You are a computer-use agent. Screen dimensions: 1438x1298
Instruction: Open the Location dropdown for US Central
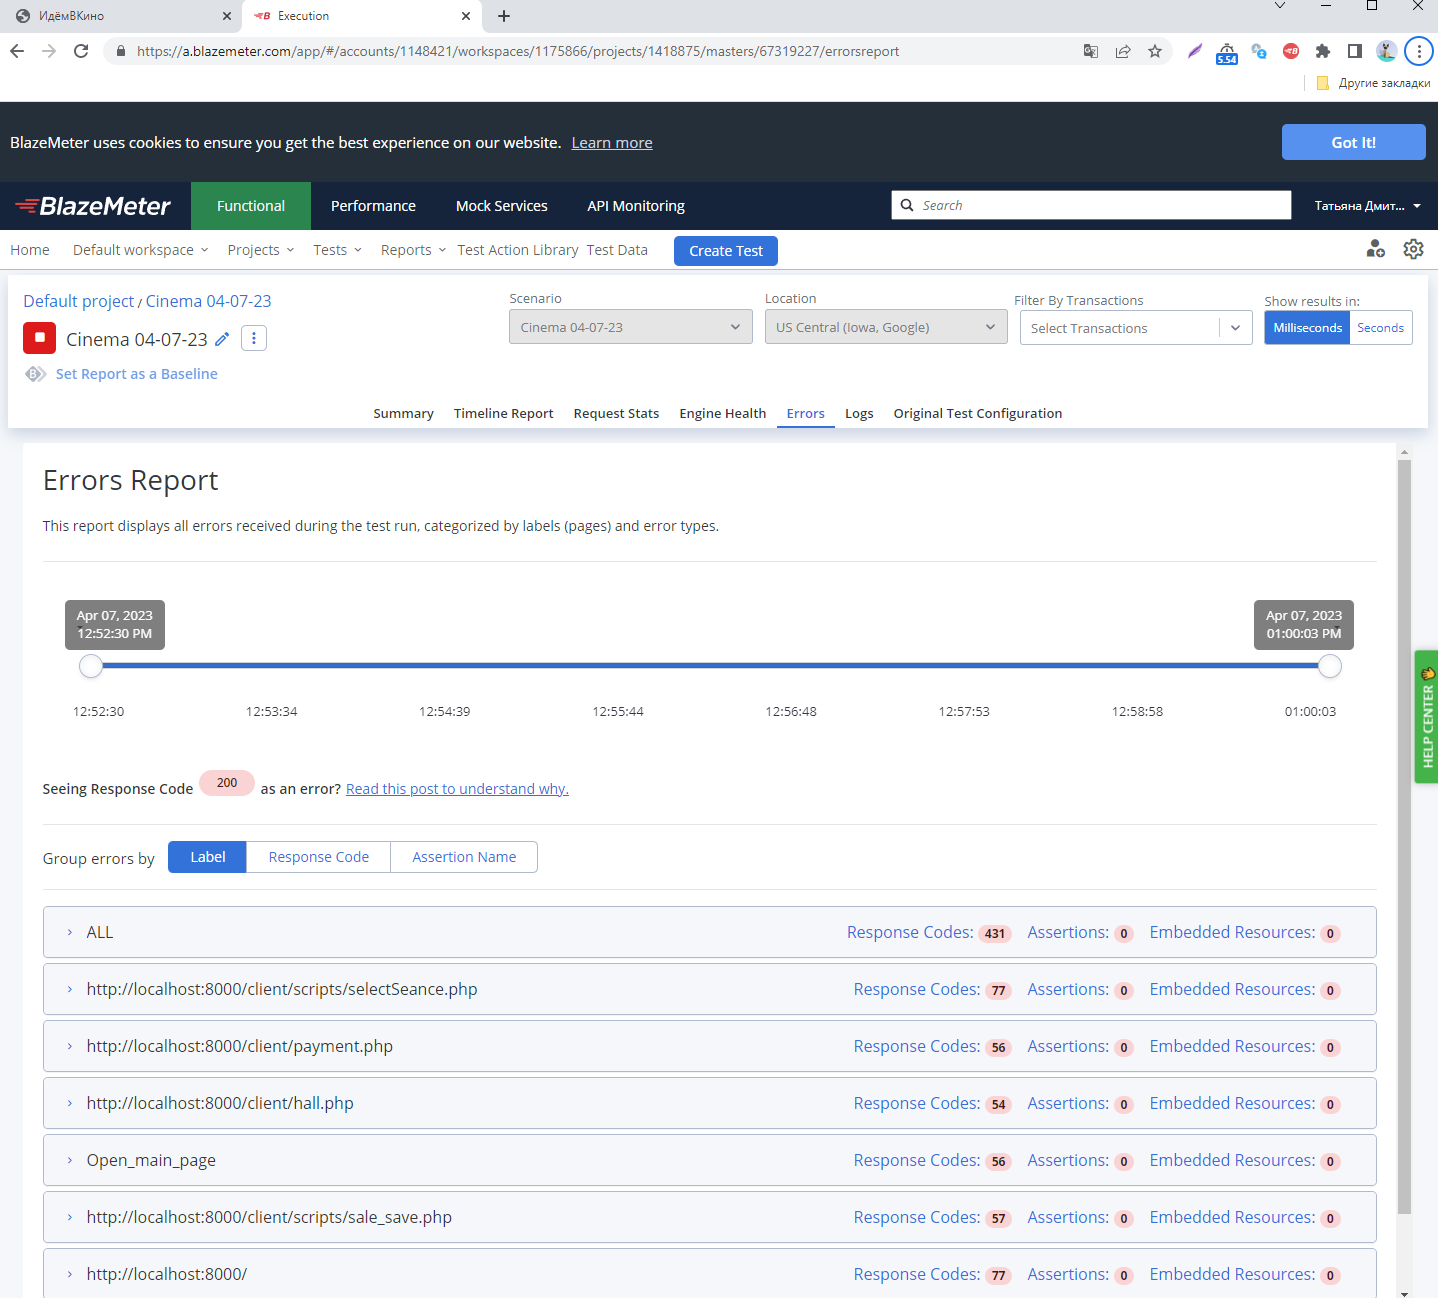(x=885, y=326)
